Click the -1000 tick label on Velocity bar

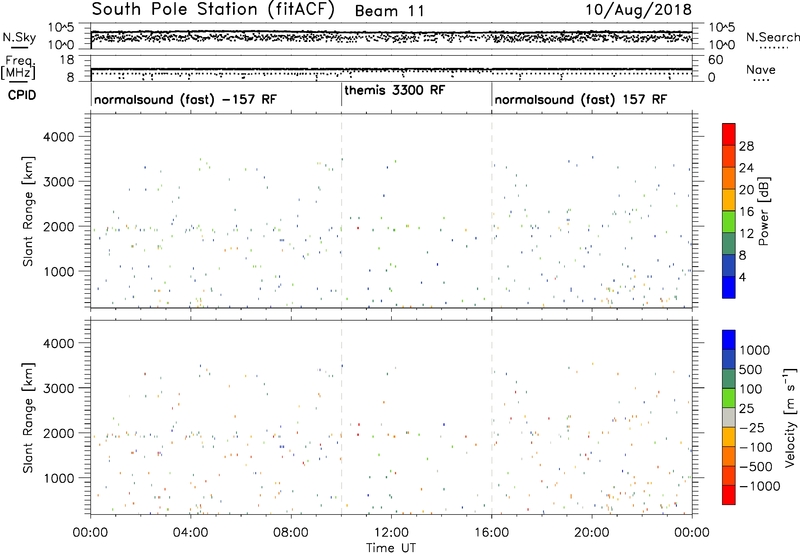click(x=759, y=486)
